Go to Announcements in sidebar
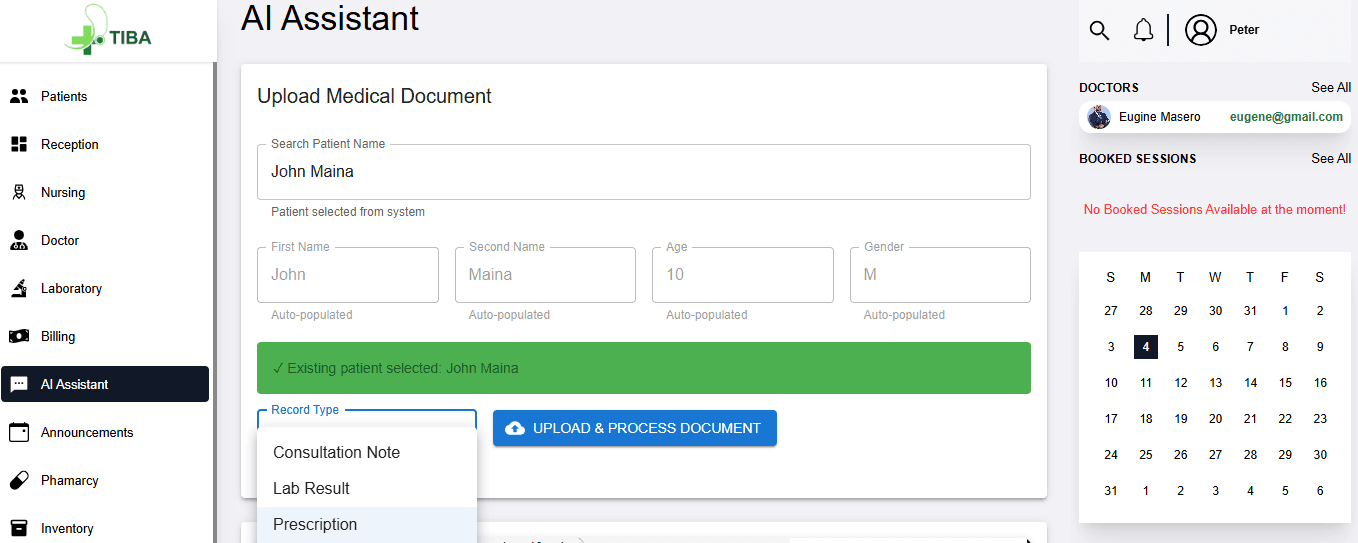The image size is (1358, 543). (87, 432)
